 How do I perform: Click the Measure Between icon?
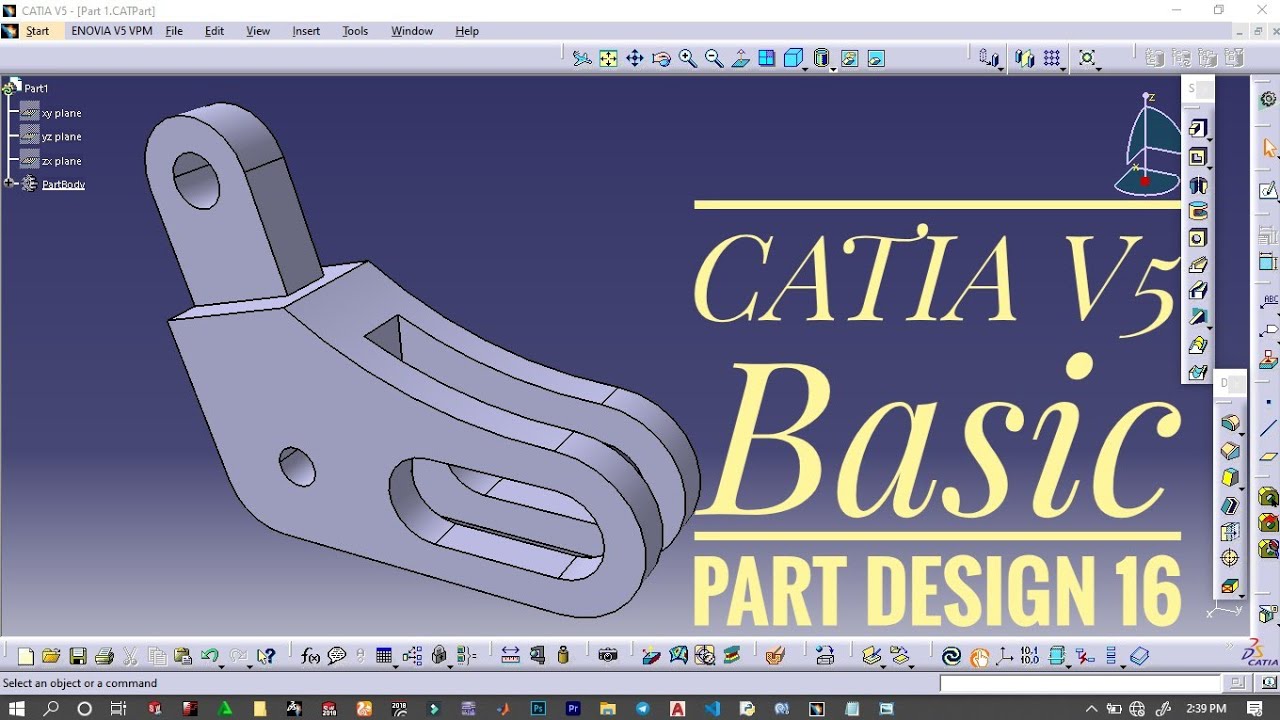click(x=510, y=656)
